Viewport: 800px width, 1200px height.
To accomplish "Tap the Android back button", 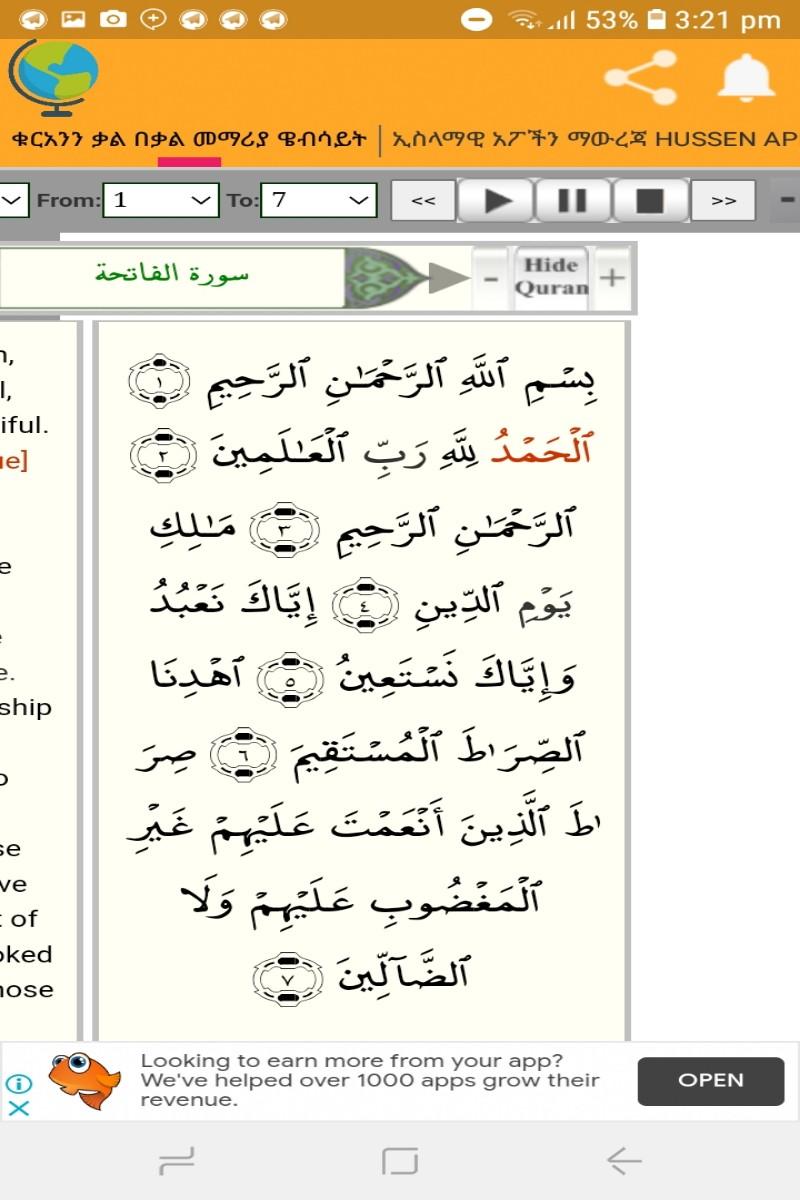I will click(623, 1161).
